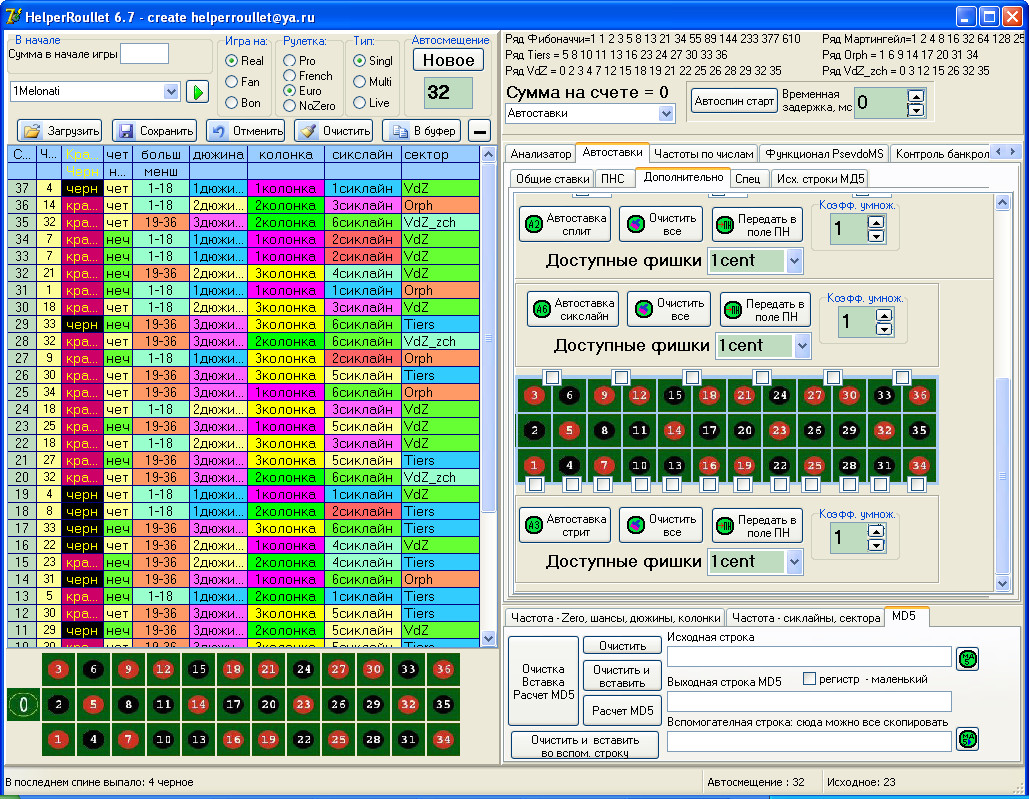Click the Сохранить floppy disk button

coord(153,131)
